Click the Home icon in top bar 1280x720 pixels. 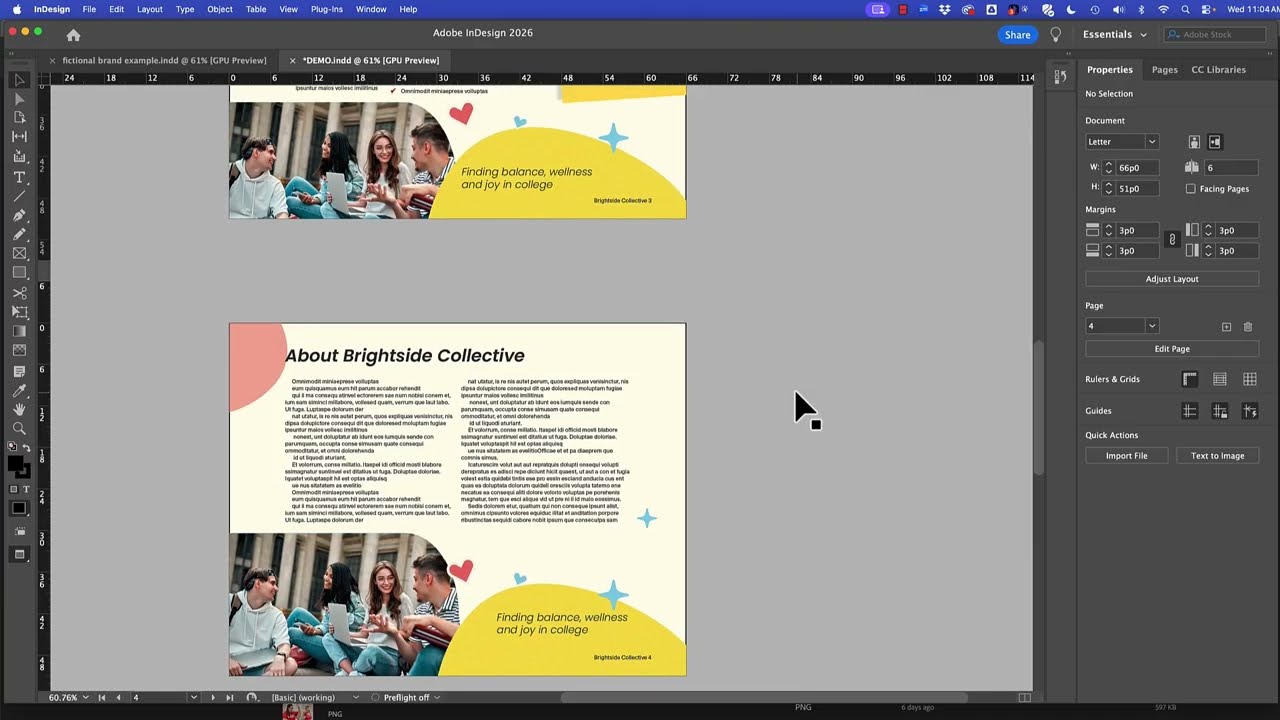(73, 35)
